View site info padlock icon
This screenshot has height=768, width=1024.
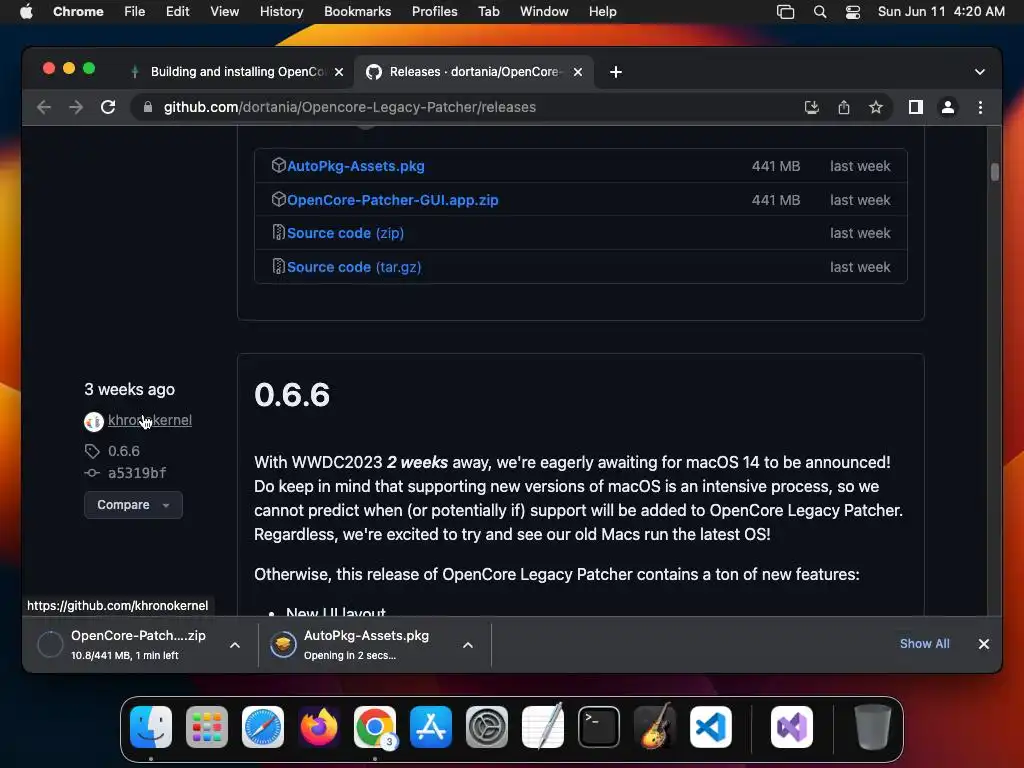pyautogui.click(x=148, y=107)
